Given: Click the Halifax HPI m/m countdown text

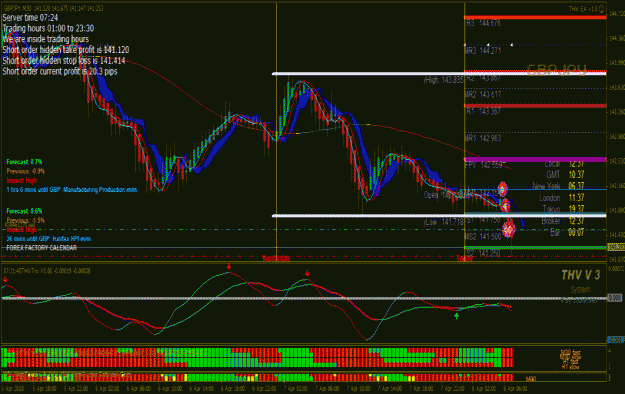Looking at the screenshot, I should [x=49, y=239].
